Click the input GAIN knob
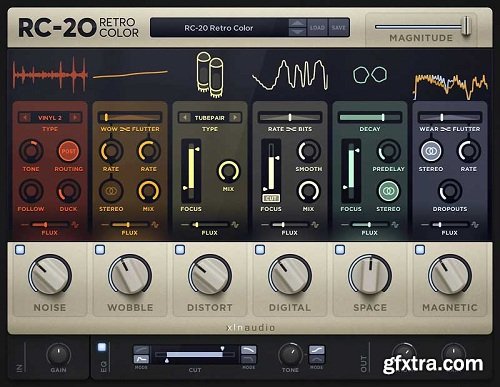This screenshot has height=387, width=500. [58, 354]
